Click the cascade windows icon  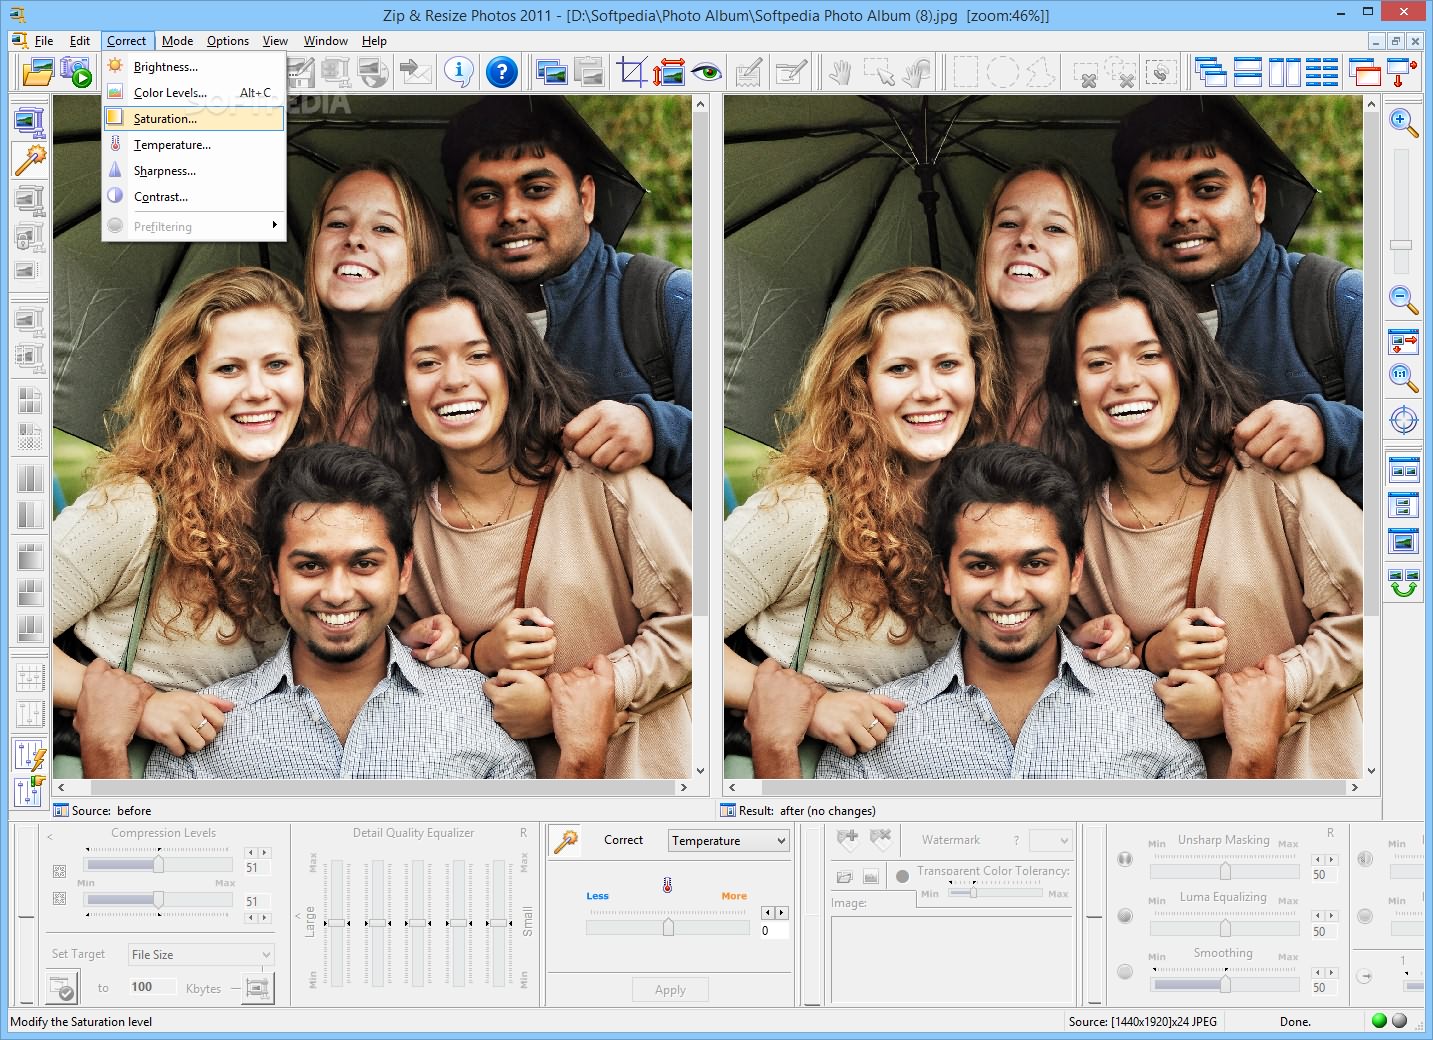coord(1210,72)
